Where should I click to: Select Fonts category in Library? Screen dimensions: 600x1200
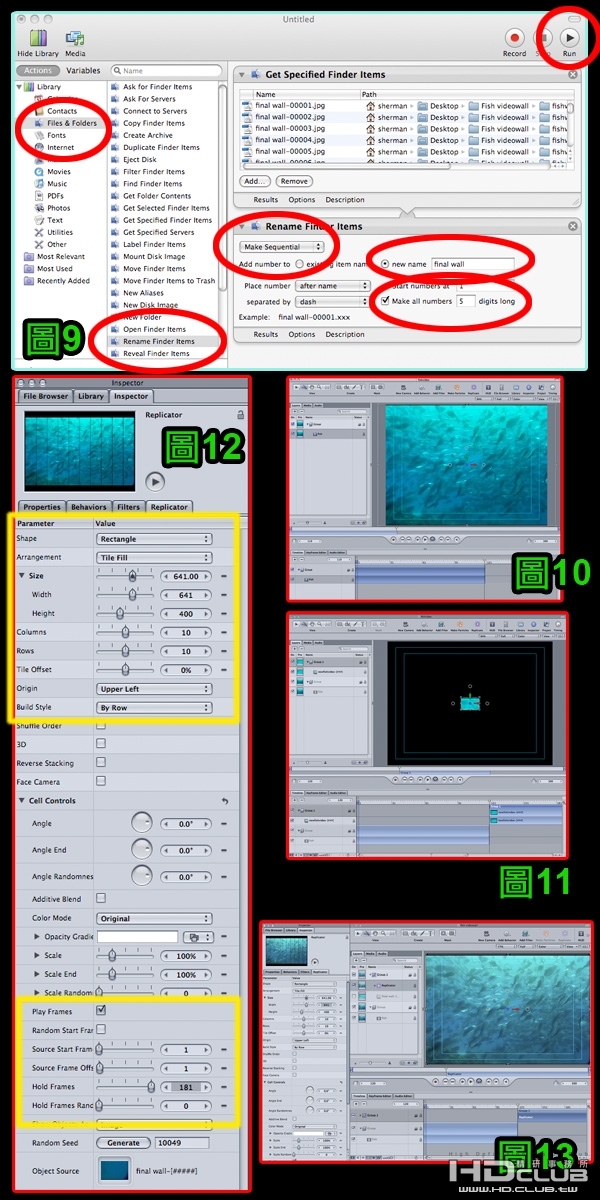tap(56, 135)
